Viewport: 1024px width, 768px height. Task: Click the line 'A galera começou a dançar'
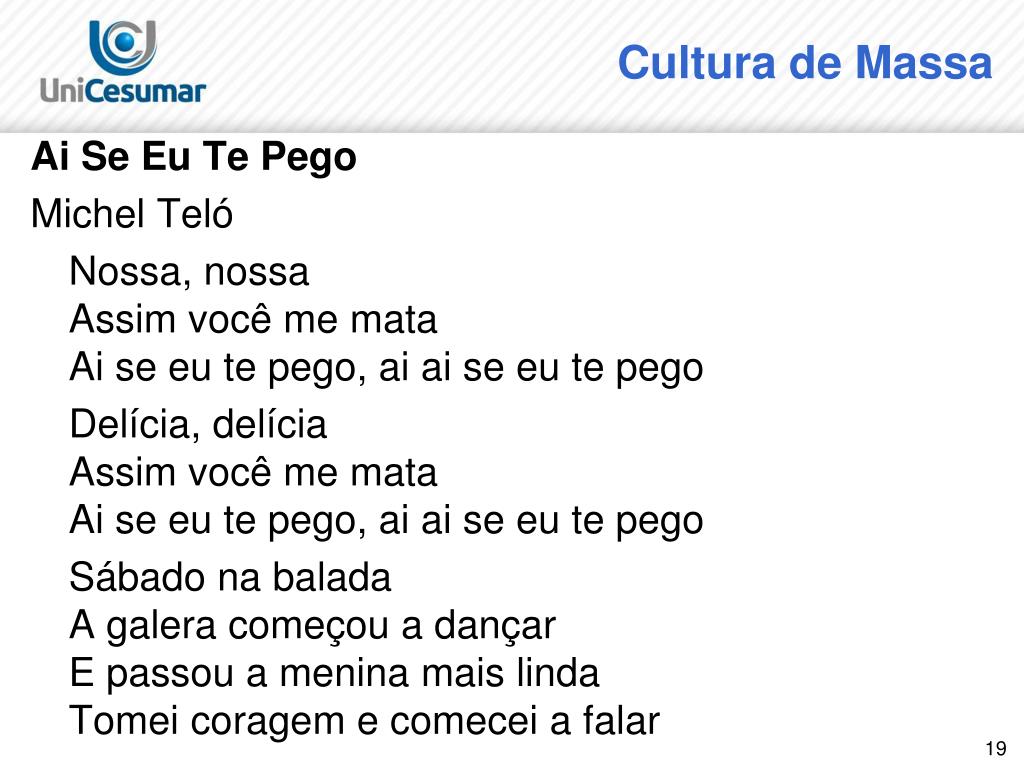pos(312,626)
